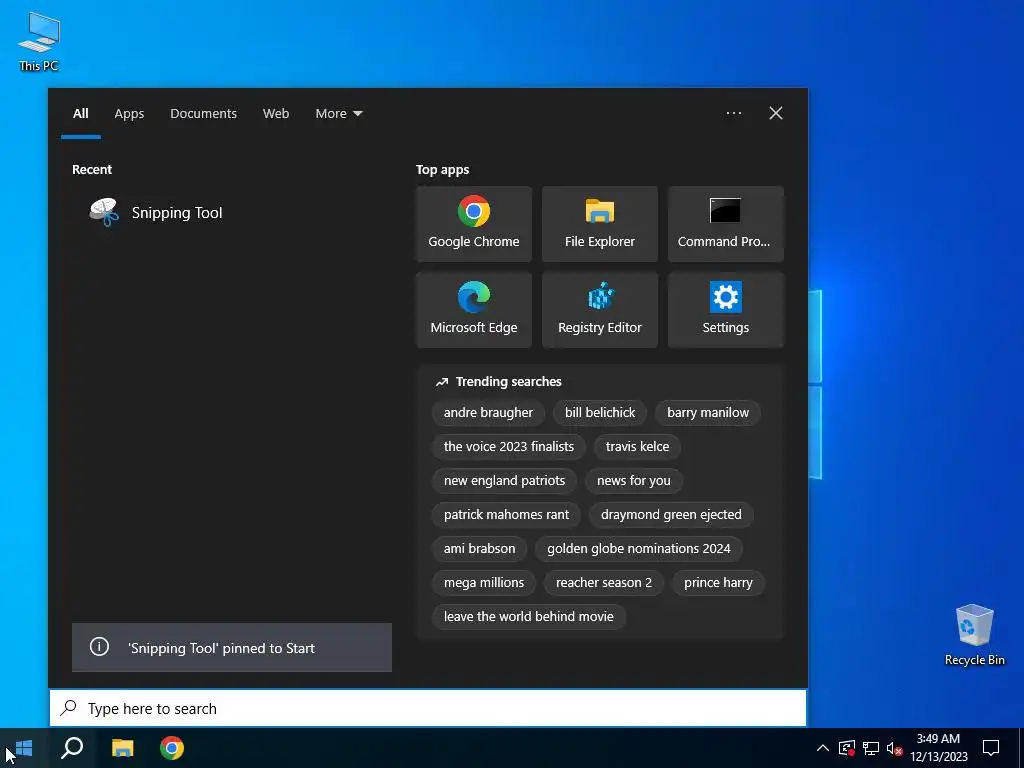
Task: Click 'golden globe nominations 2024' chip
Action: [x=639, y=549]
